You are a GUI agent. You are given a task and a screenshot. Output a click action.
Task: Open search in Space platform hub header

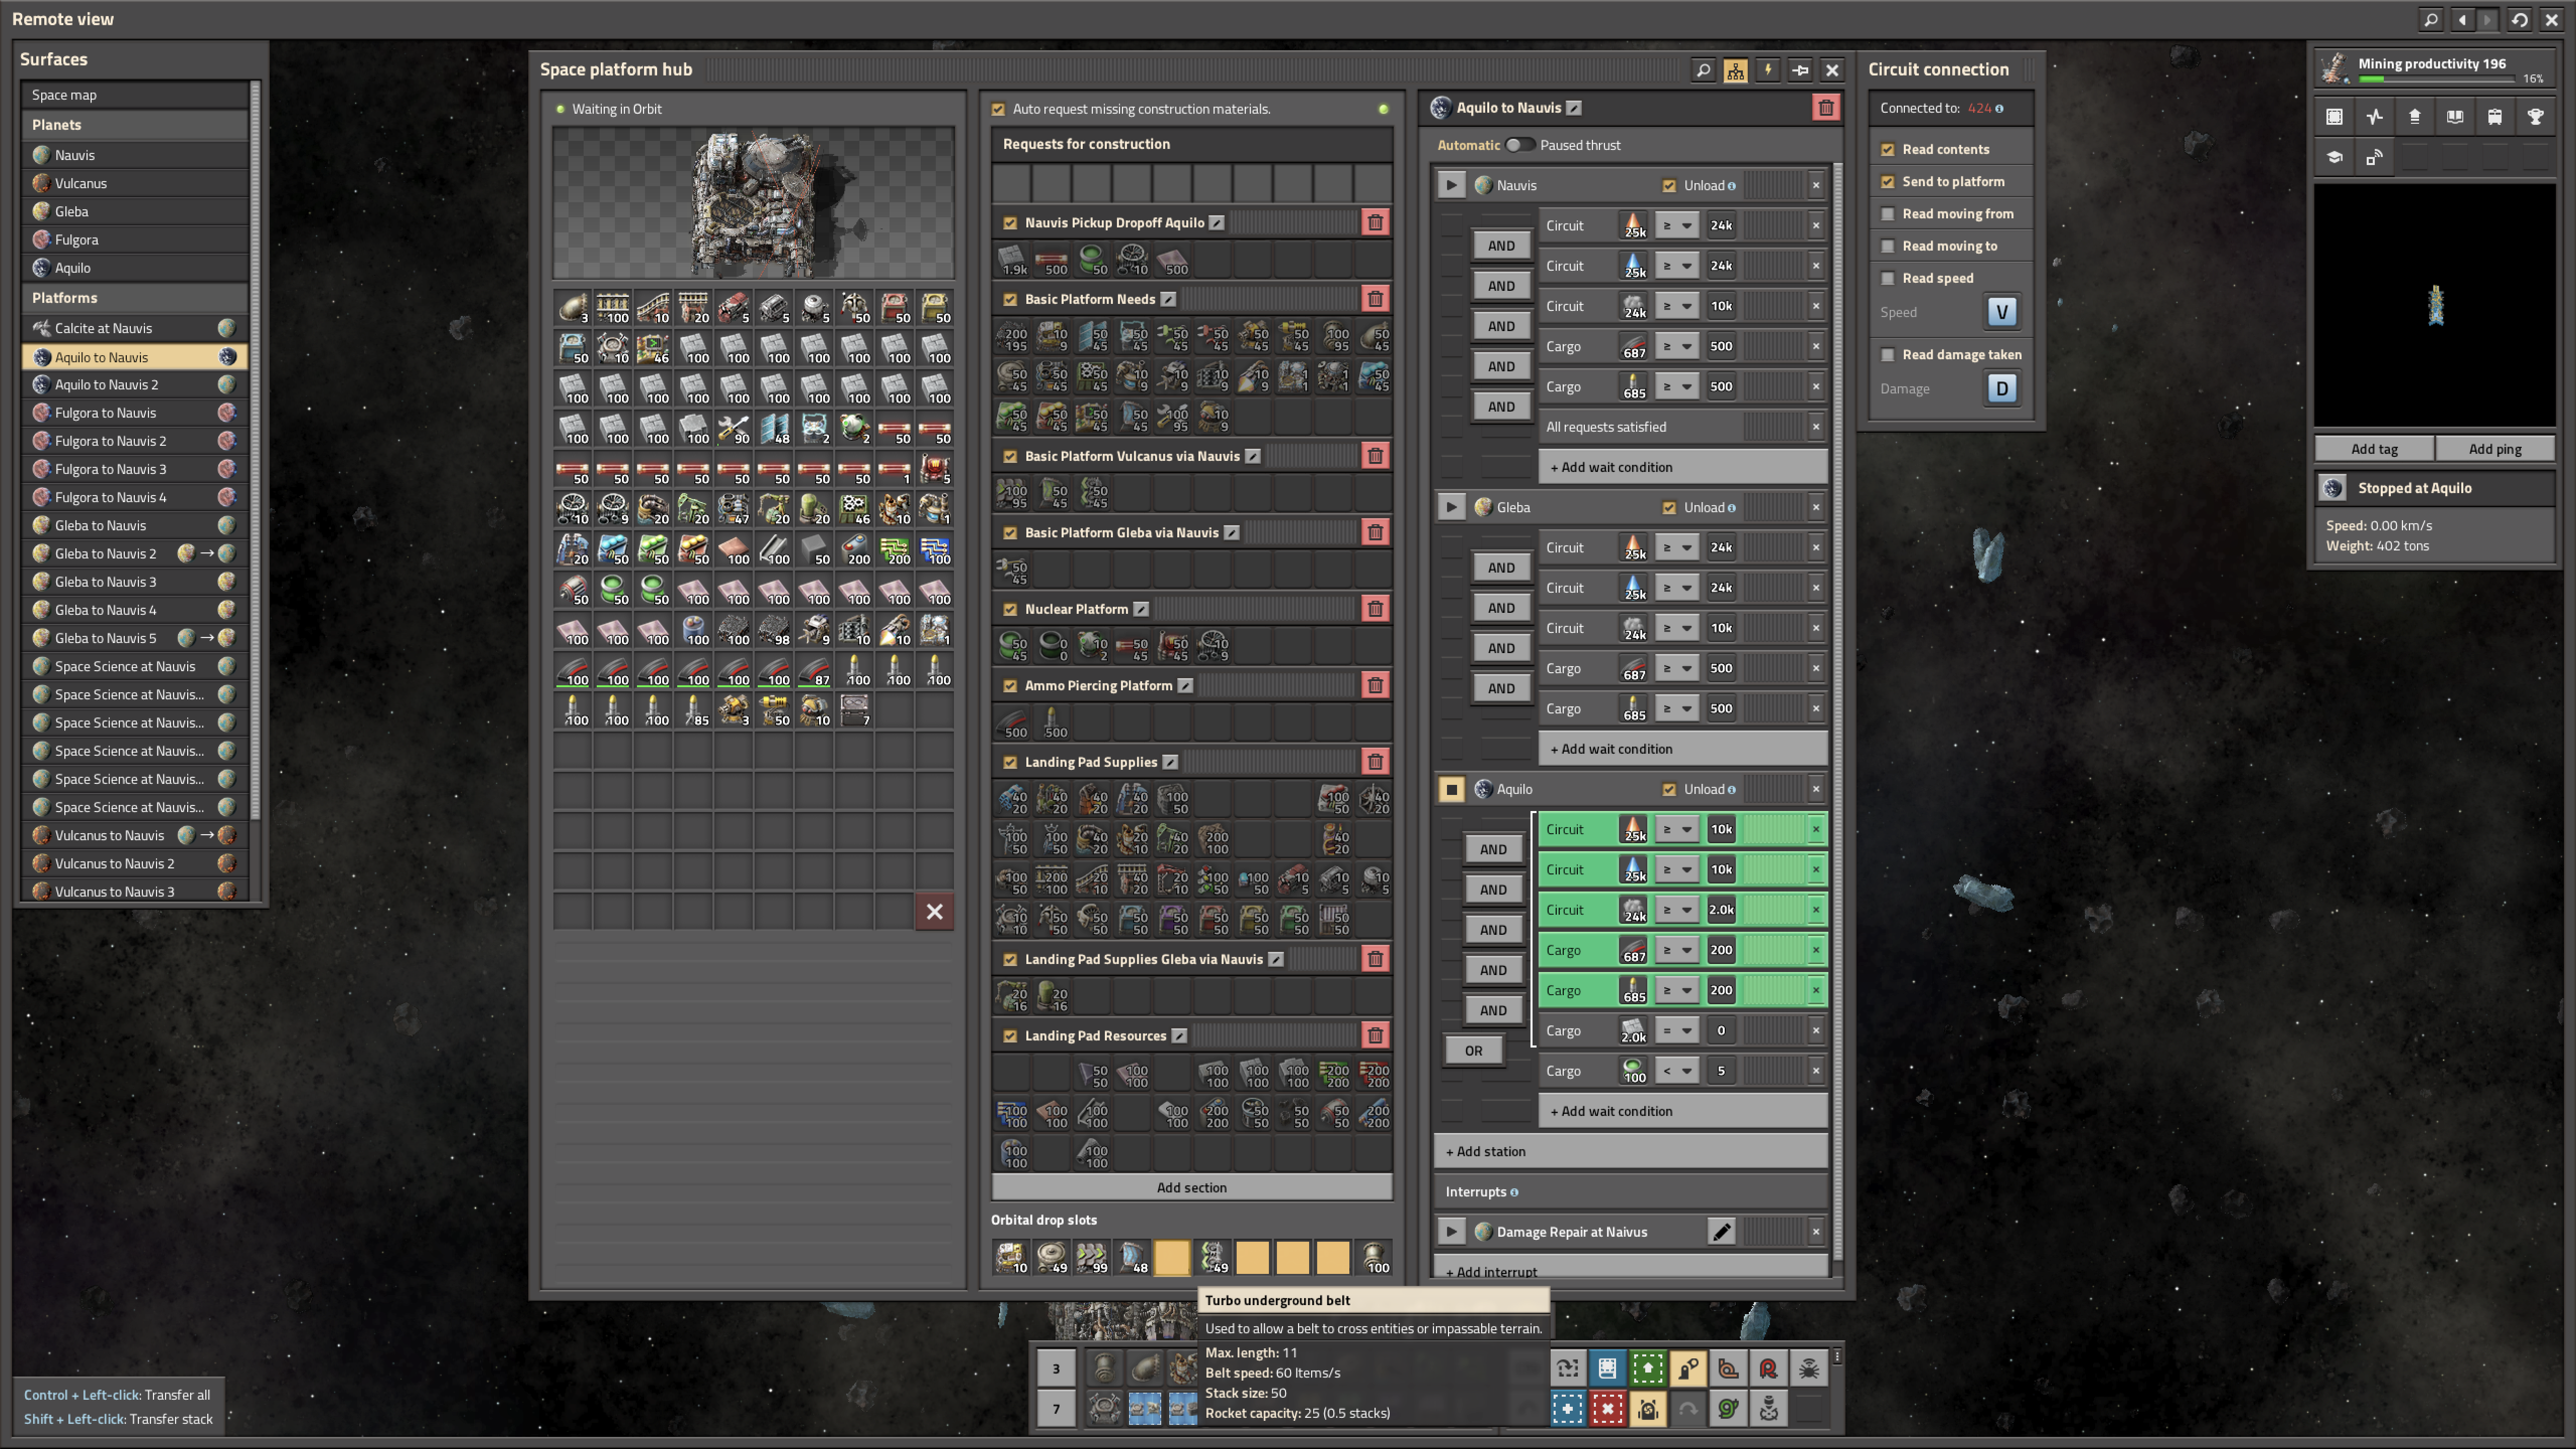1703,70
